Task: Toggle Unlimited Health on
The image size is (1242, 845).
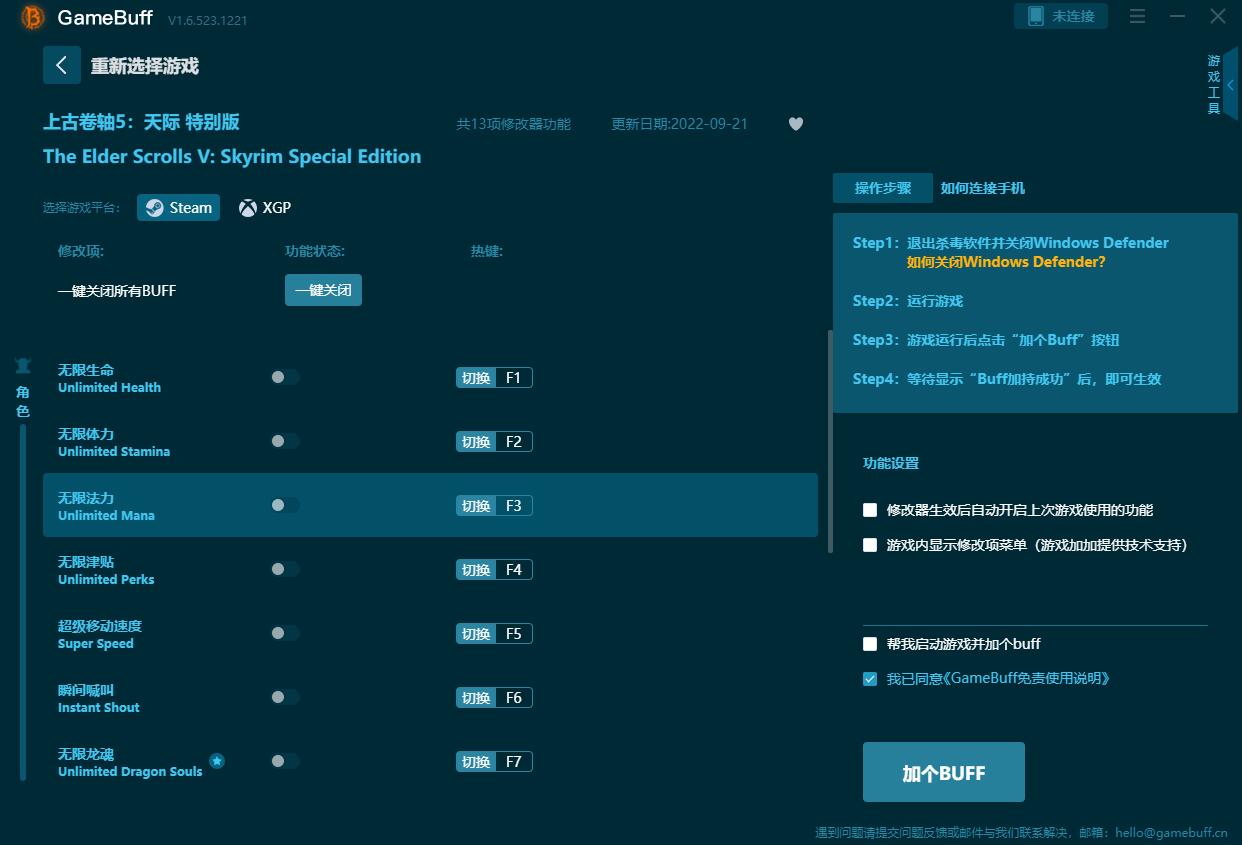Action: (285, 377)
